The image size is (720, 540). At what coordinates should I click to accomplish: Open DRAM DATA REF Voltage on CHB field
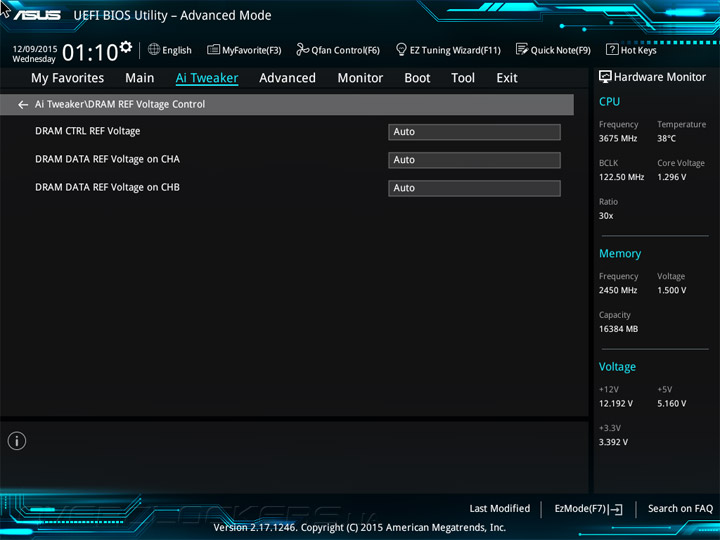coord(474,188)
